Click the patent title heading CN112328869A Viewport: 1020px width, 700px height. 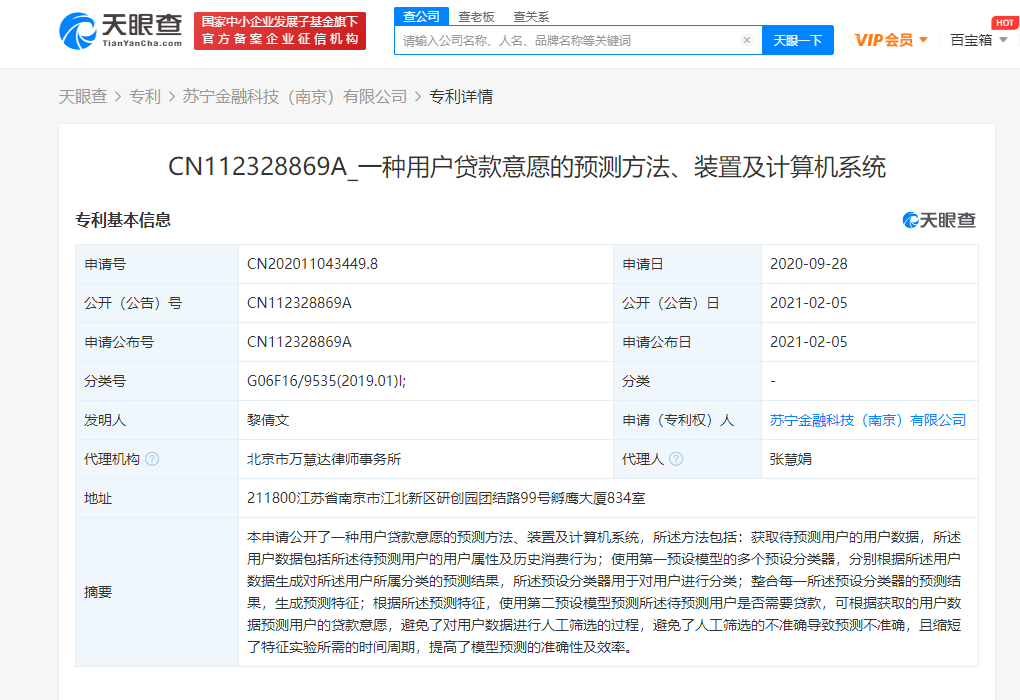point(526,167)
